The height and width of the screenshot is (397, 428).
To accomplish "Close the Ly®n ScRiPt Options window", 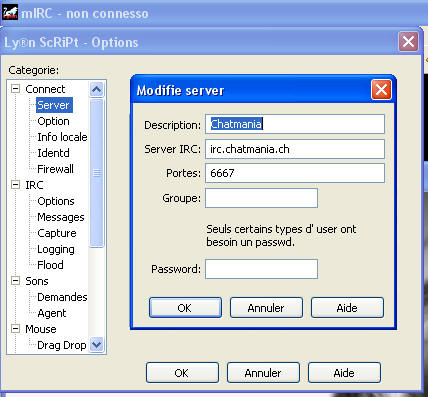I will coord(408,42).
